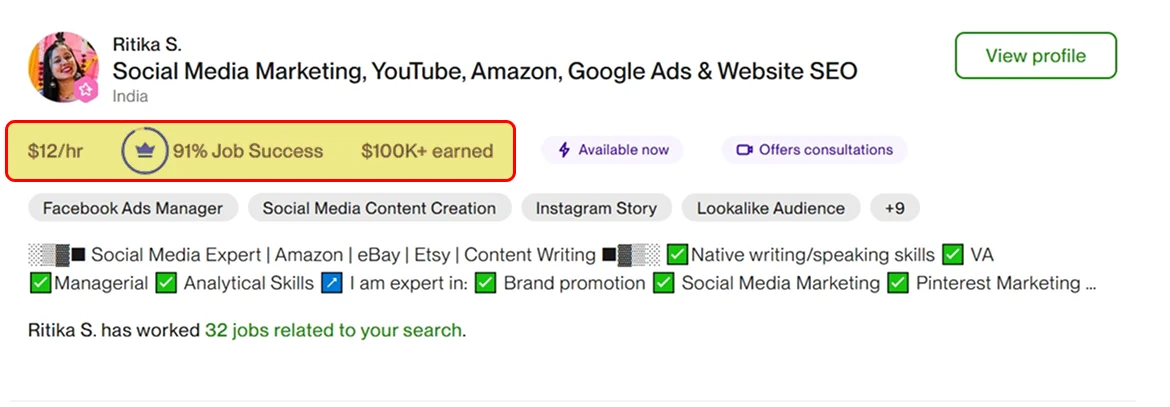Click the $100K+ earned stat
The image size is (1170, 407).
click(x=427, y=151)
